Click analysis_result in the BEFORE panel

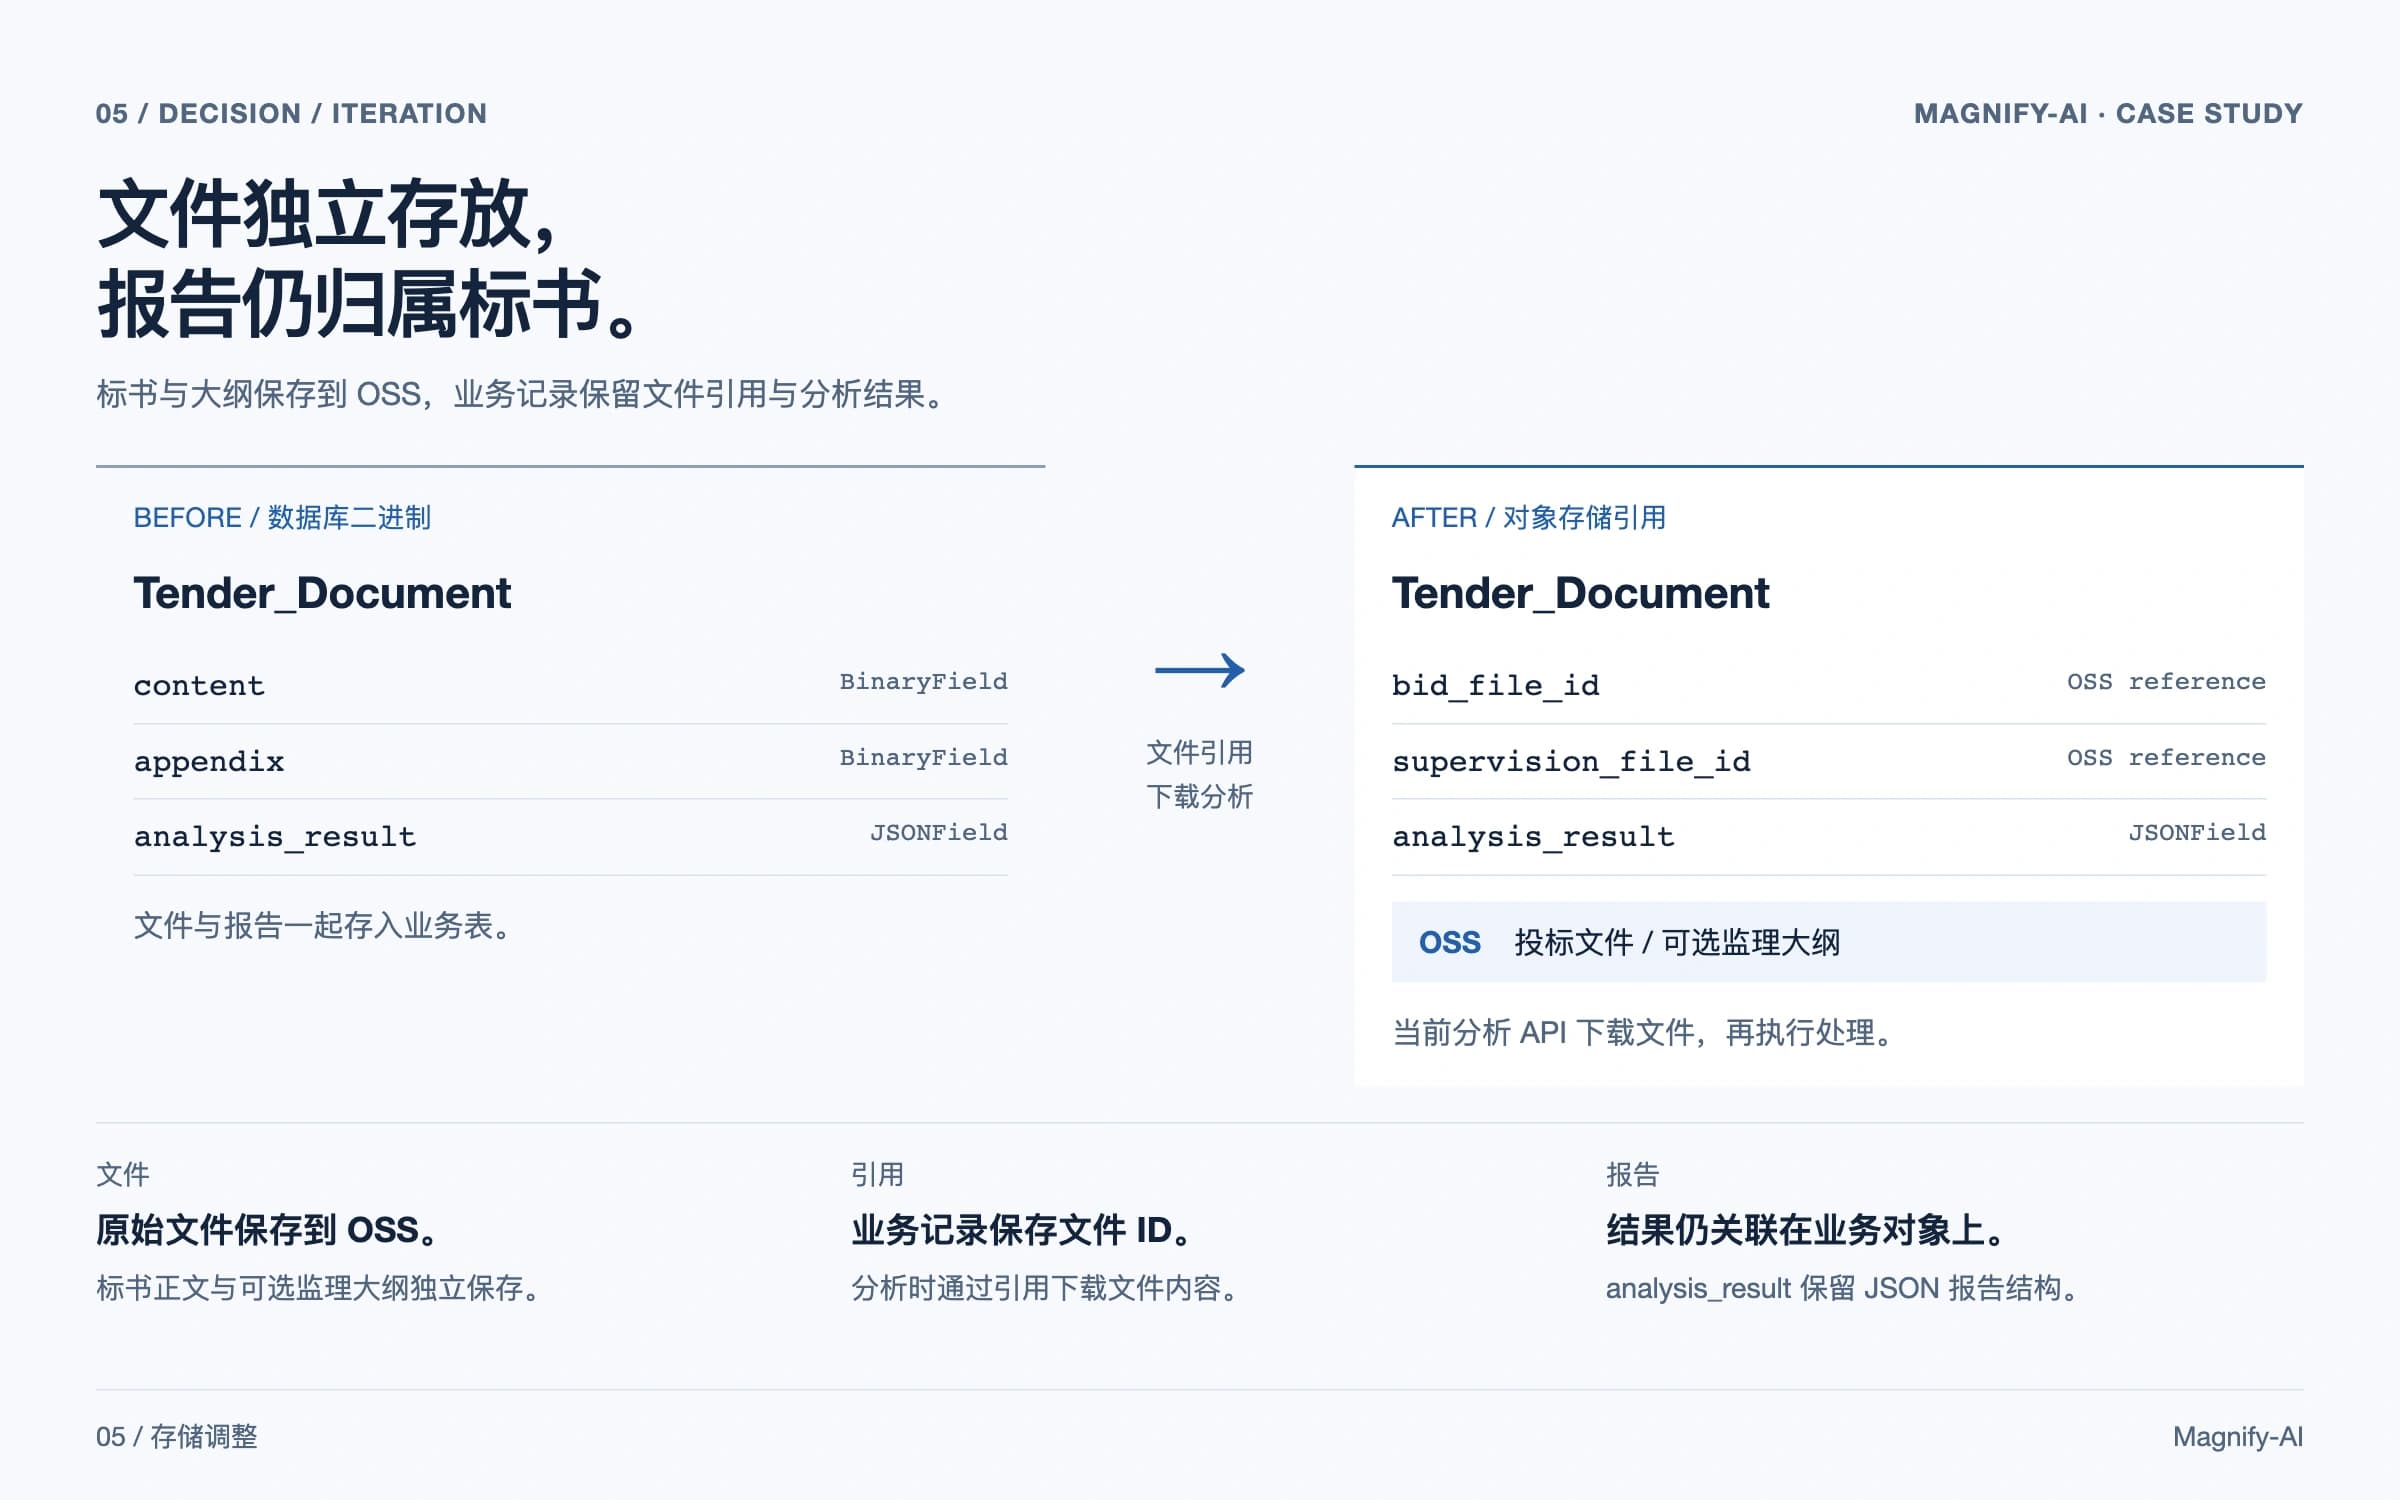pos(275,837)
